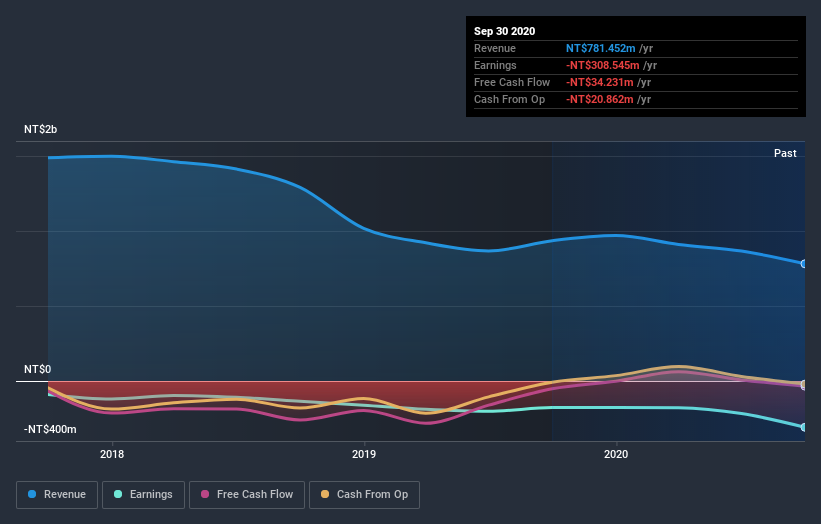
Task: Click the Cash From Op label in tooltip
Action: coord(509,99)
